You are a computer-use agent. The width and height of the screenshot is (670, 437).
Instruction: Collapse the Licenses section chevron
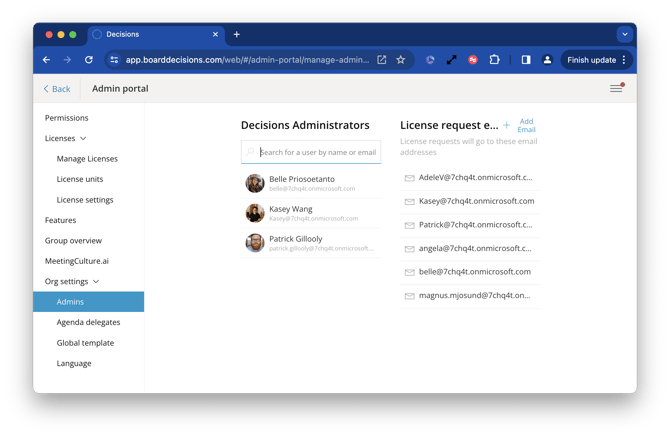83,138
